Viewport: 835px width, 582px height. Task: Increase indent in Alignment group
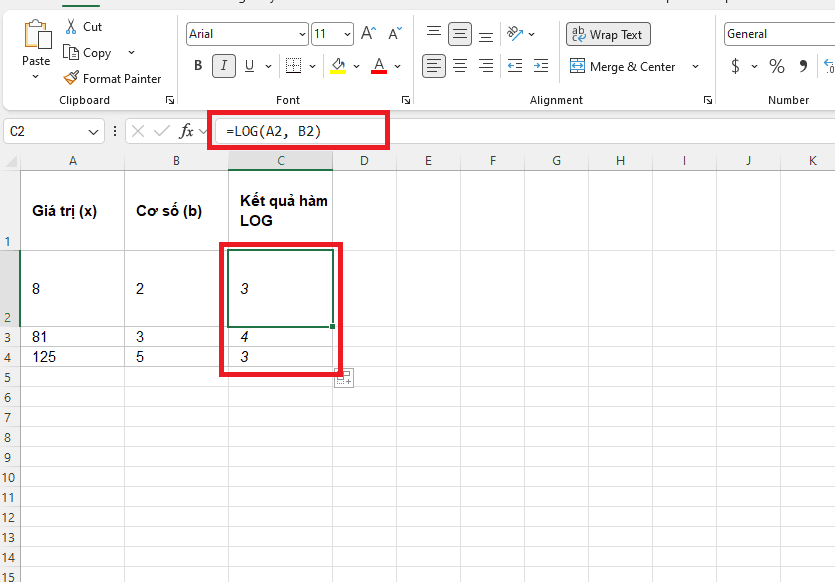tap(541, 66)
